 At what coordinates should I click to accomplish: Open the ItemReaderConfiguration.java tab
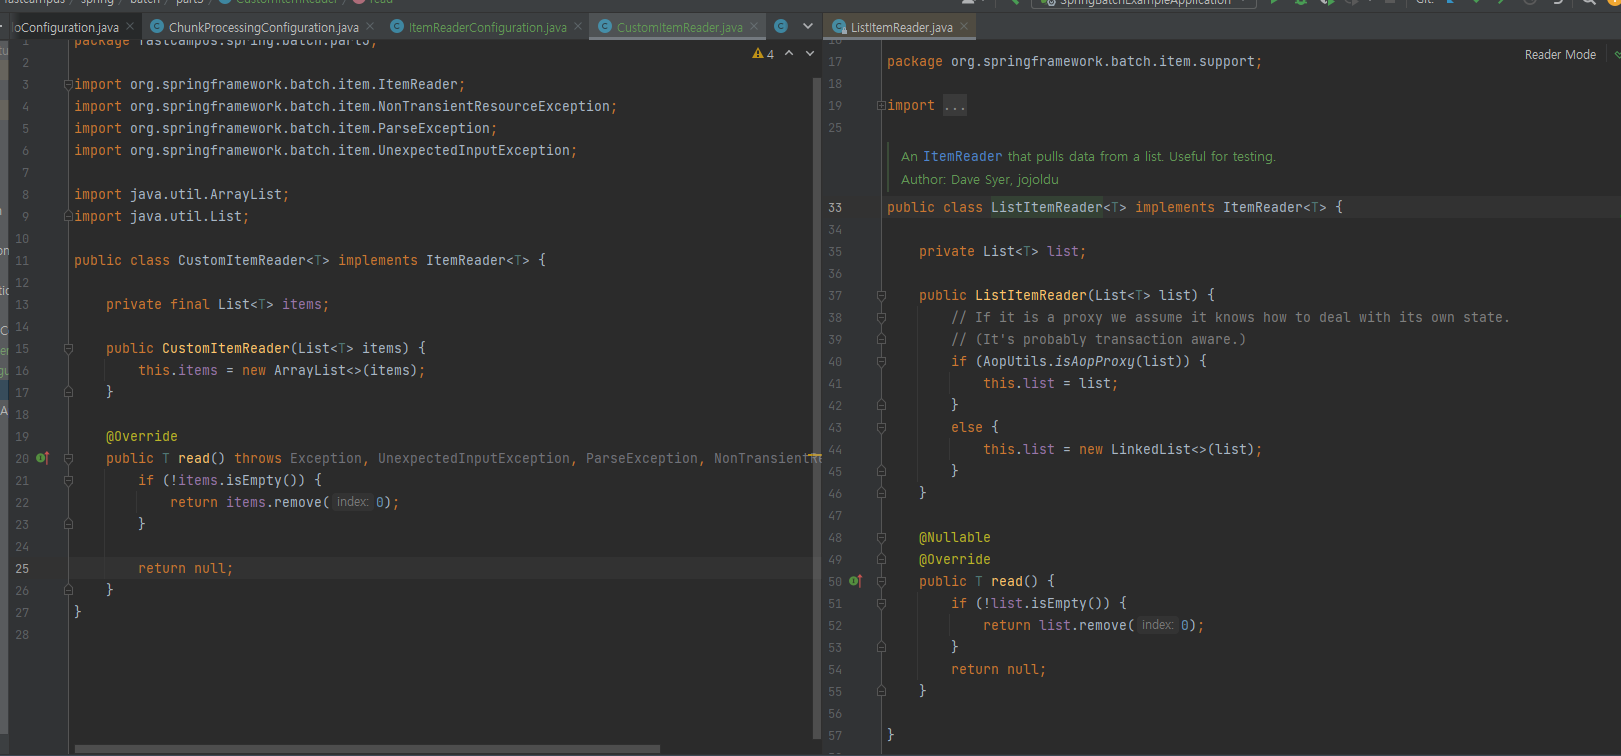coord(486,27)
